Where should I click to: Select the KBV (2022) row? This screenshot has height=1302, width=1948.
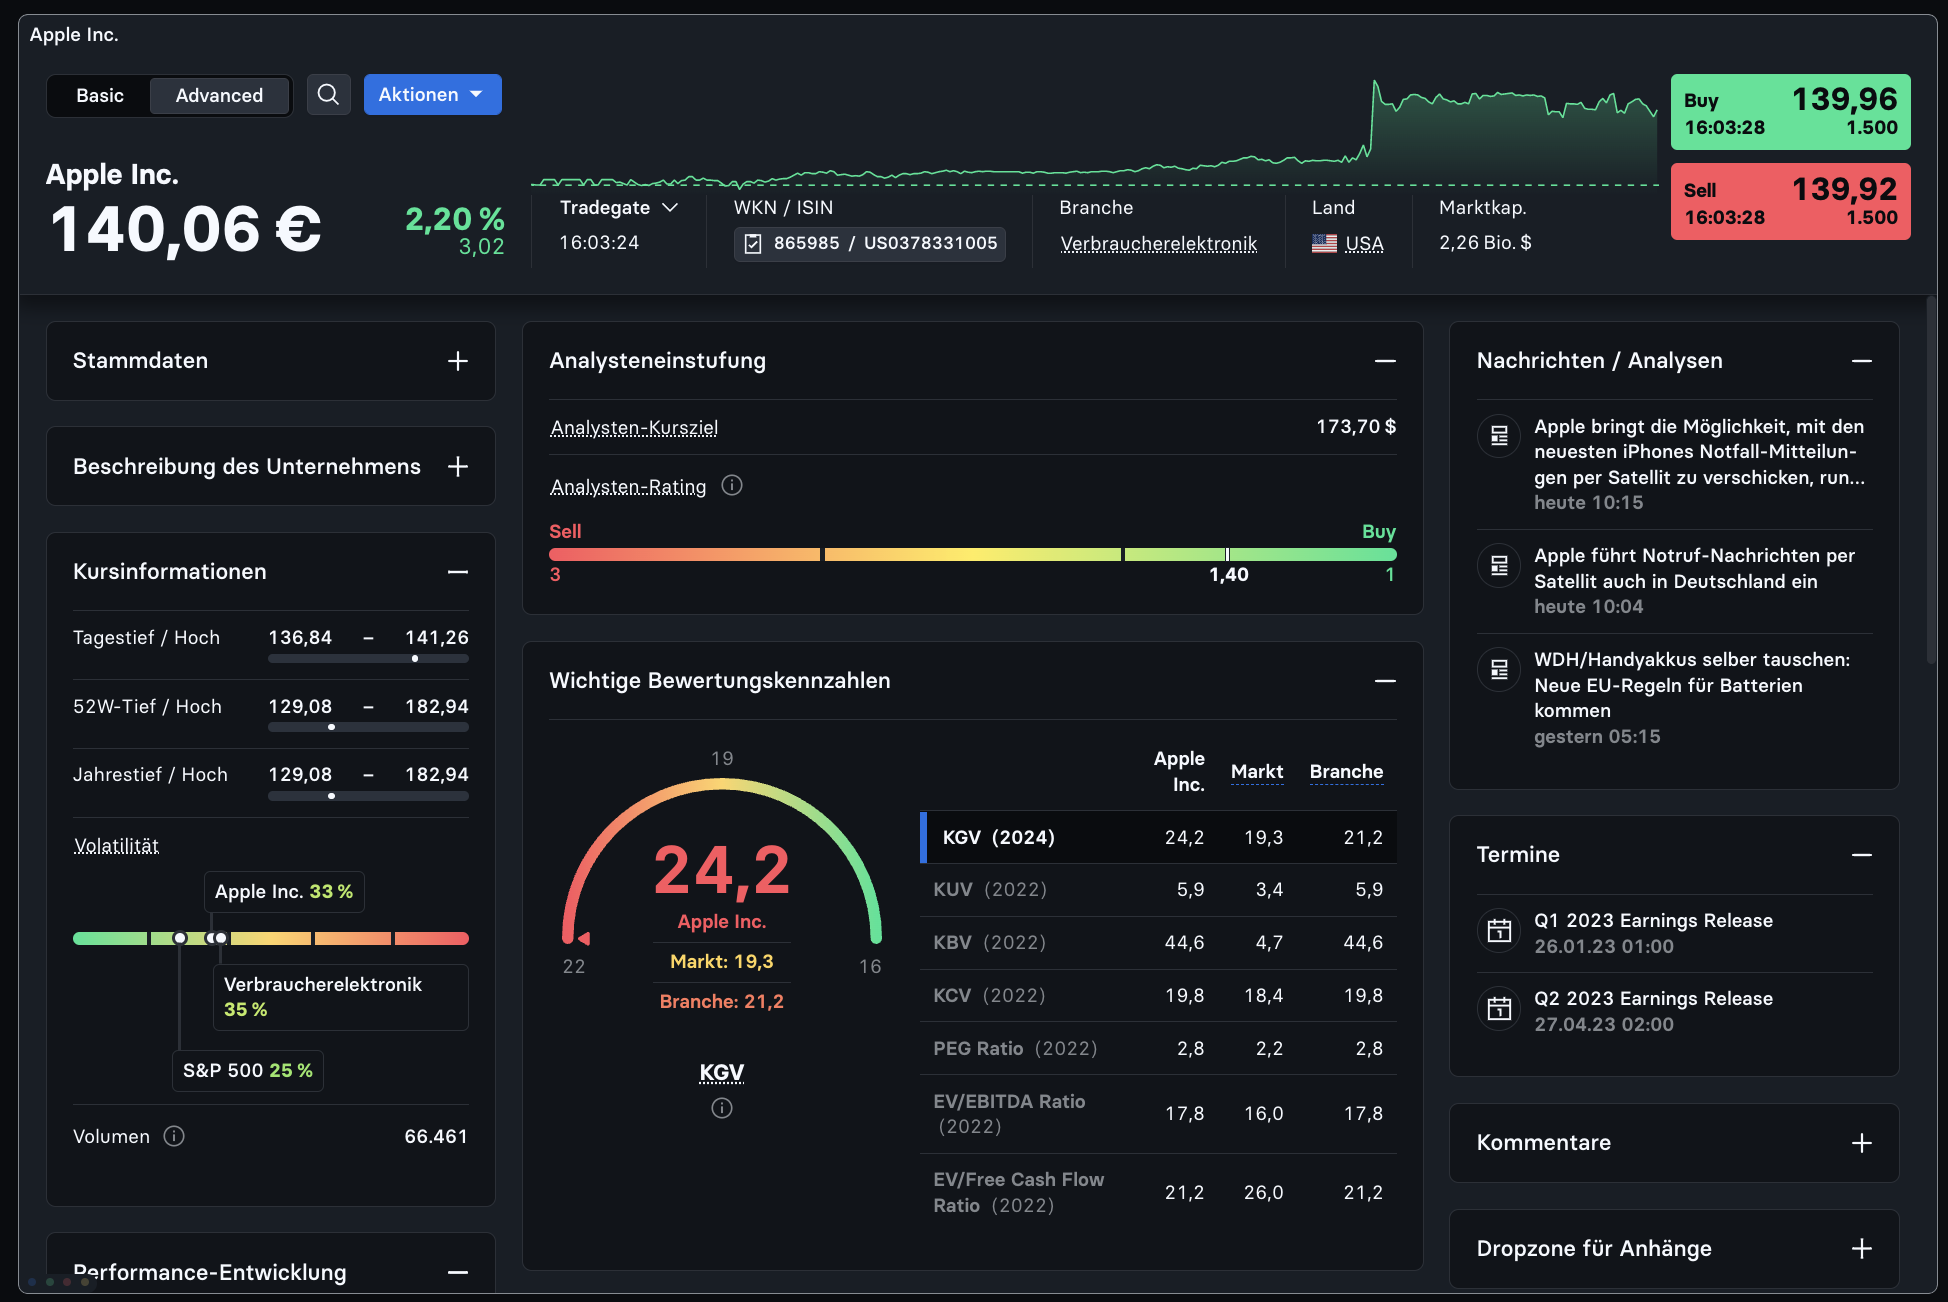pyautogui.click(x=1158, y=943)
